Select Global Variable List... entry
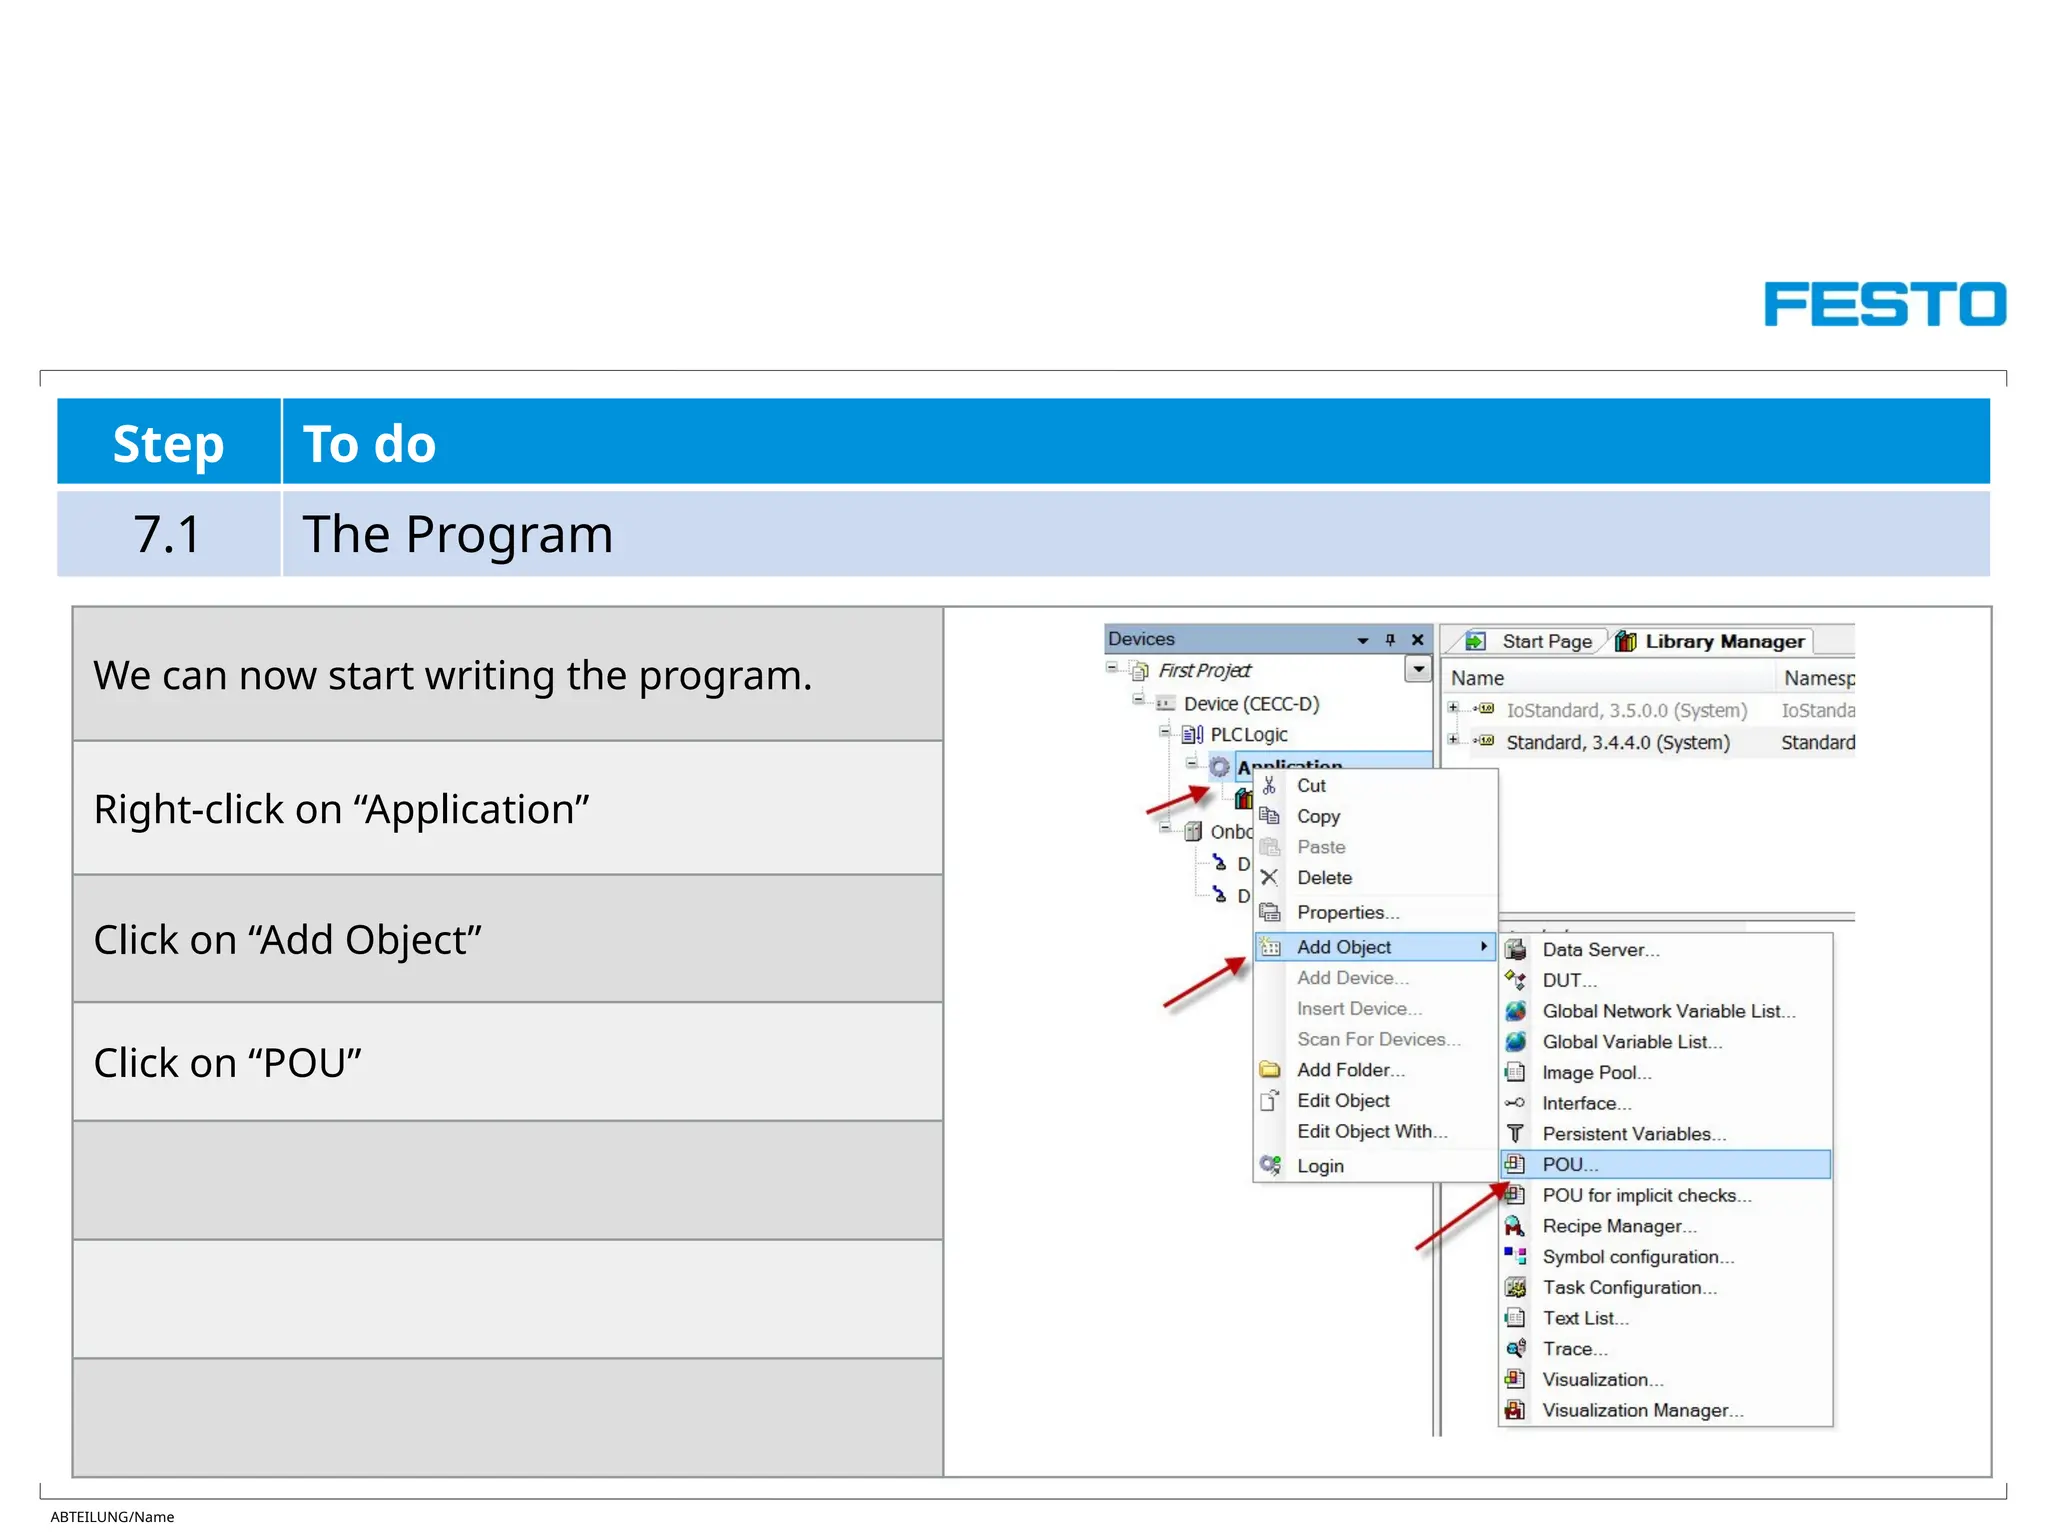2048x1536 pixels. pyautogui.click(x=1666, y=1042)
